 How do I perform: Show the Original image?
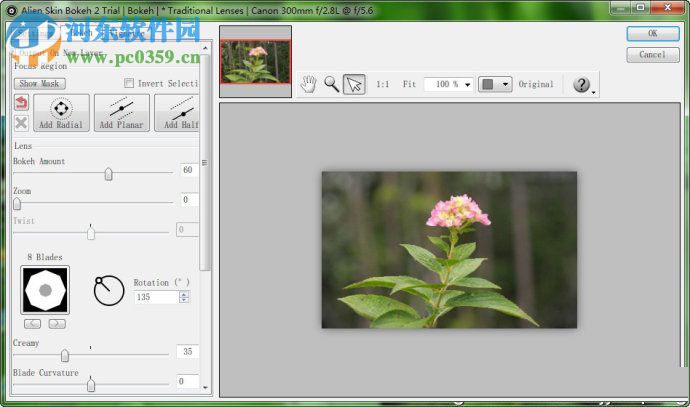point(536,84)
